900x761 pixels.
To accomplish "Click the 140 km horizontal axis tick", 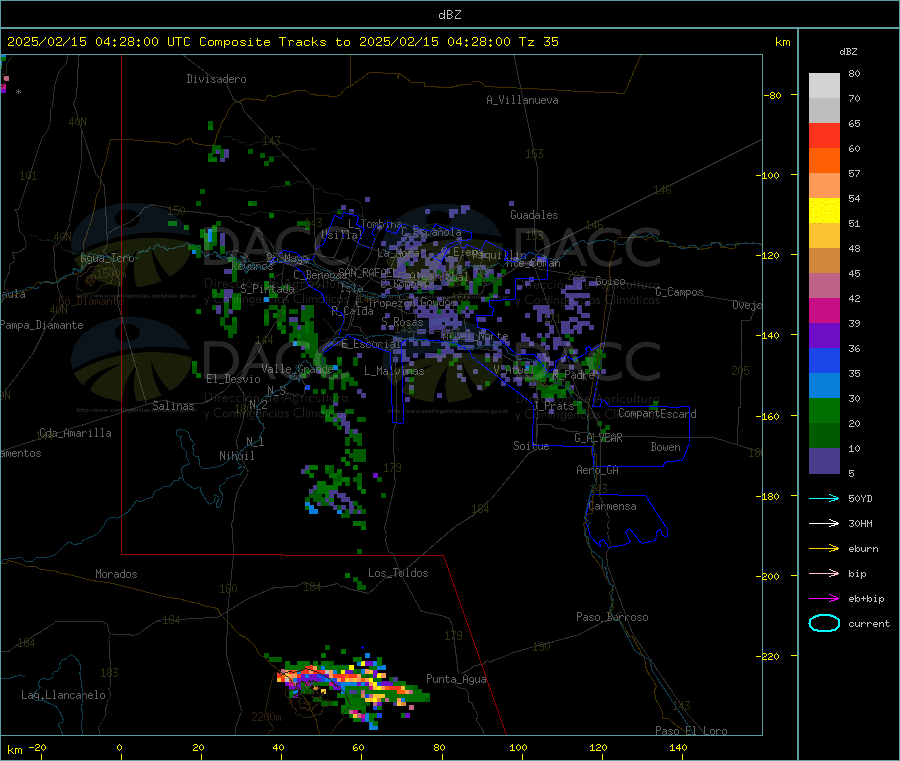I will (678, 748).
